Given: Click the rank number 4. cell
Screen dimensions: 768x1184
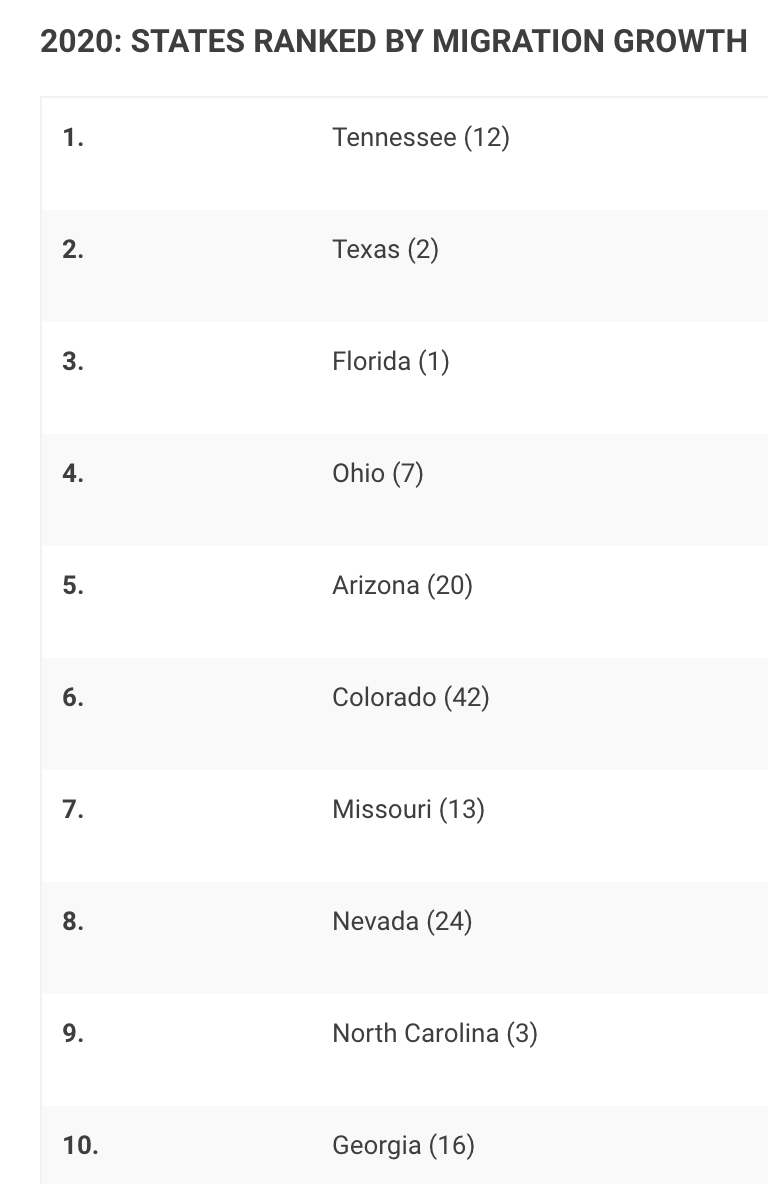Looking at the screenshot, I should coord(73,473).
